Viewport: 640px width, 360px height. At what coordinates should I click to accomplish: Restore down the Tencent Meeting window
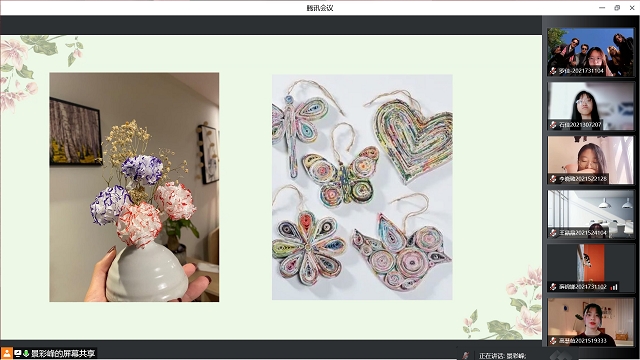pyautogui.click(x=617, y=8)
